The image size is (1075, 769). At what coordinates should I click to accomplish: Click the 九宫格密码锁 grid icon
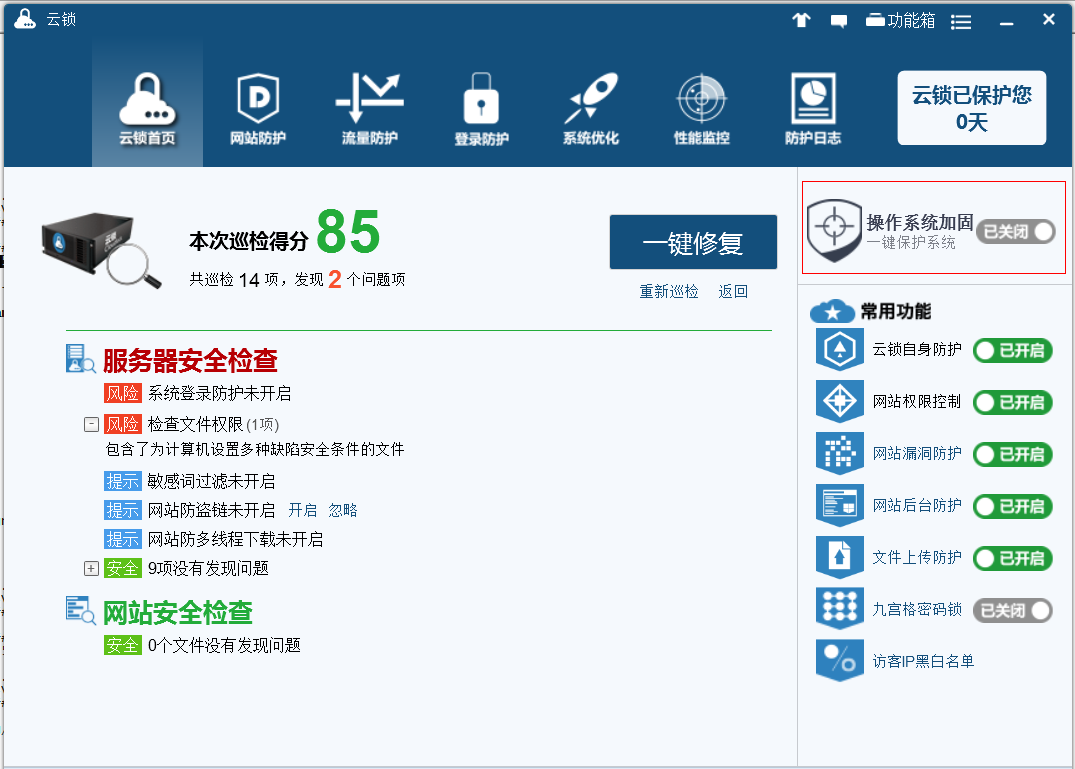[840, 609]
